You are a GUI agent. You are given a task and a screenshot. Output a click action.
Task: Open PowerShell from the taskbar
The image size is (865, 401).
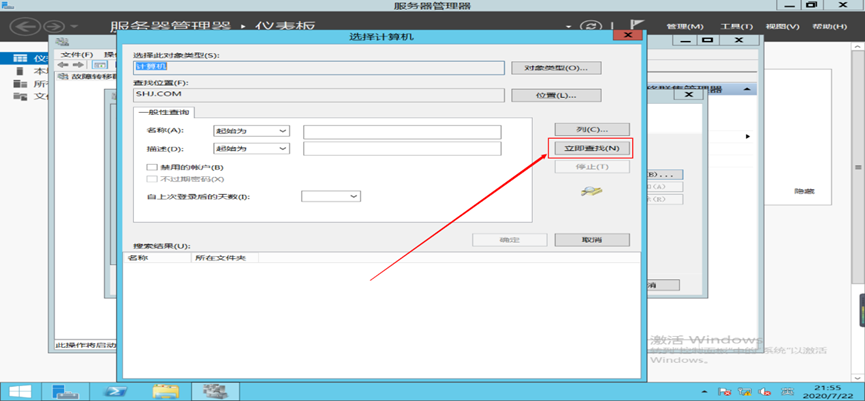(115, 391)
